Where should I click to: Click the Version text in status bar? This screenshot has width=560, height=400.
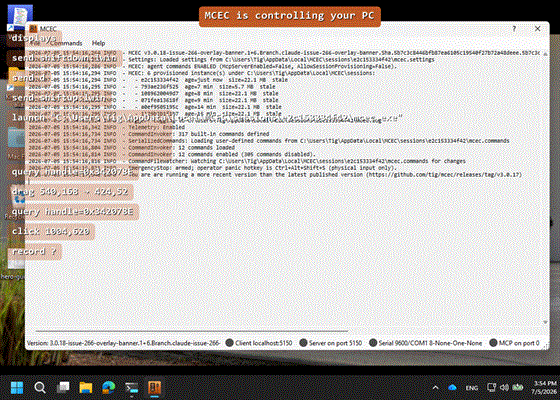tap(124, 343)
